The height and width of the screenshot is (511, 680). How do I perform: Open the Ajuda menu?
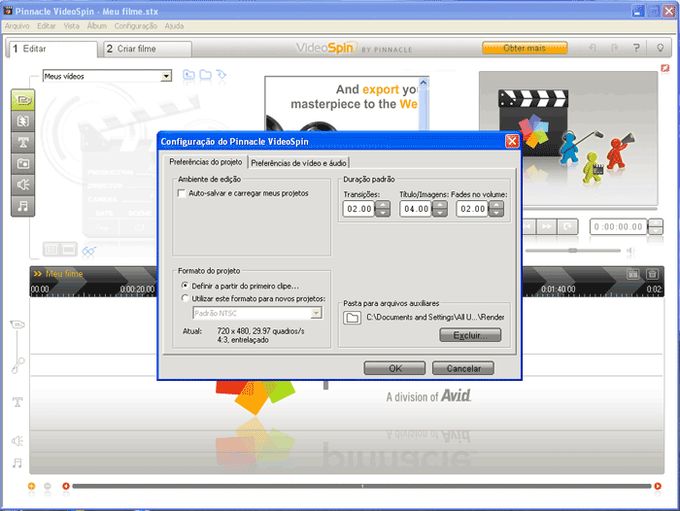[x=174, y=26]
